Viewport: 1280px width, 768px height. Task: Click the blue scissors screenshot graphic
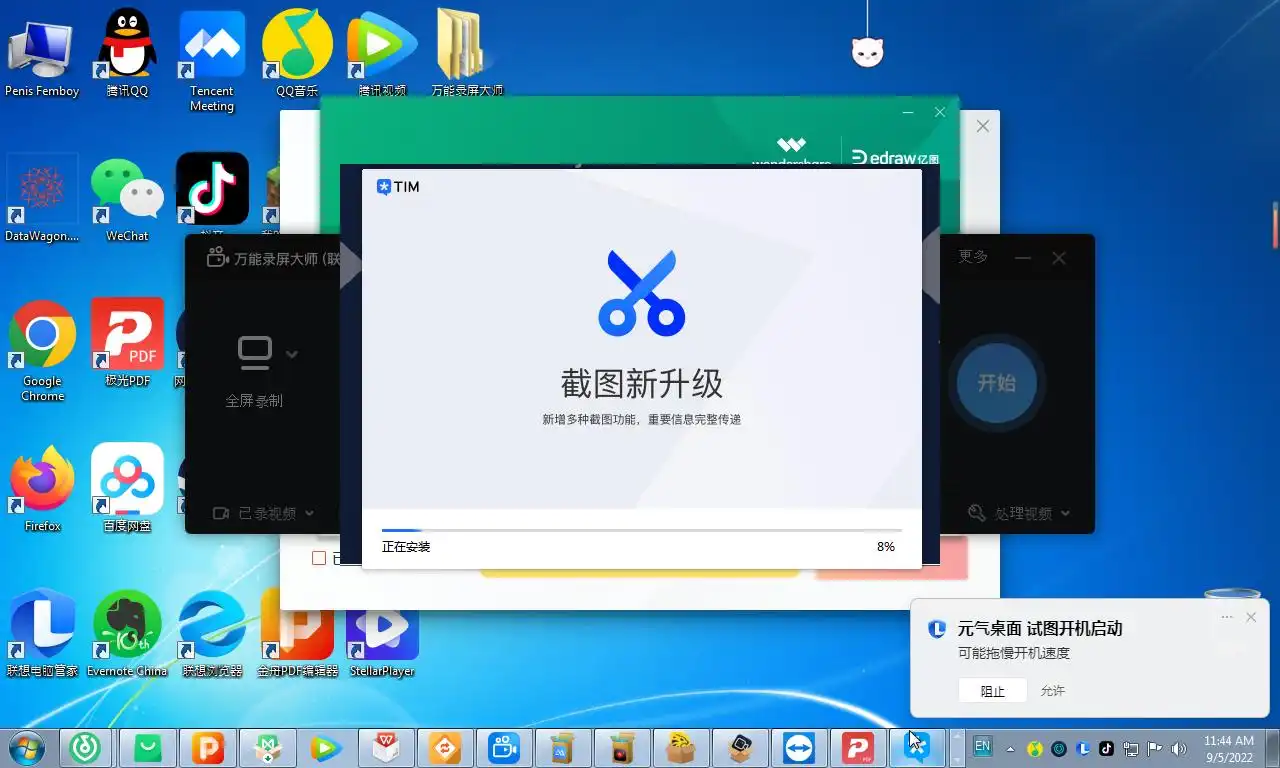[x=641, y=292]
